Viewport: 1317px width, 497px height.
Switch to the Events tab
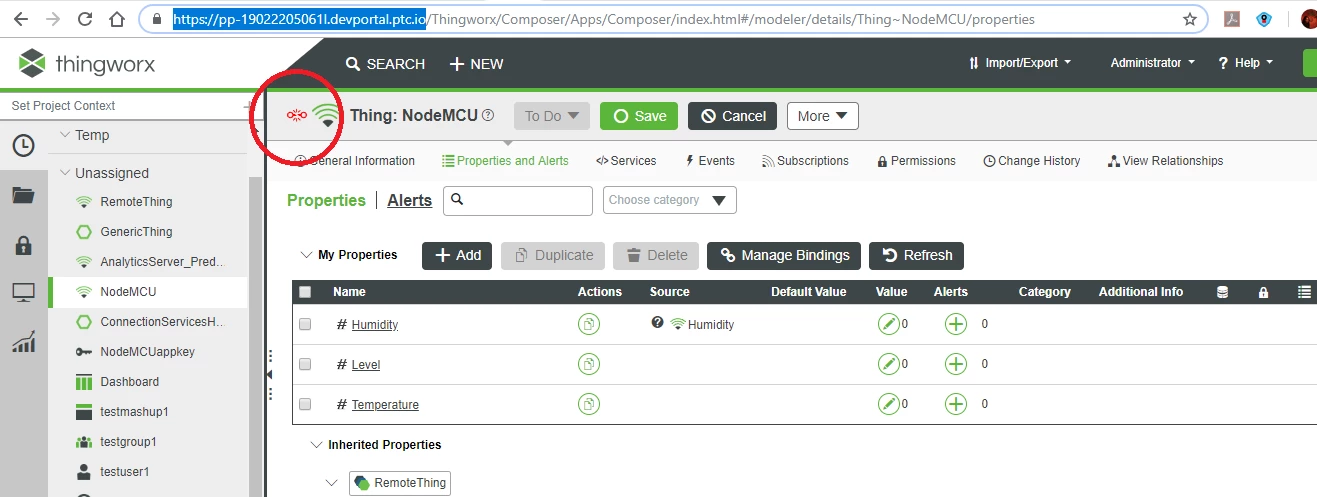click(x=710, y=161)
